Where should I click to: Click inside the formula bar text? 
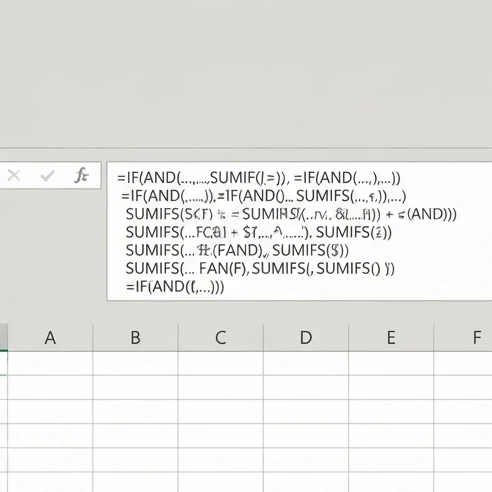click(x=299, y=231)
